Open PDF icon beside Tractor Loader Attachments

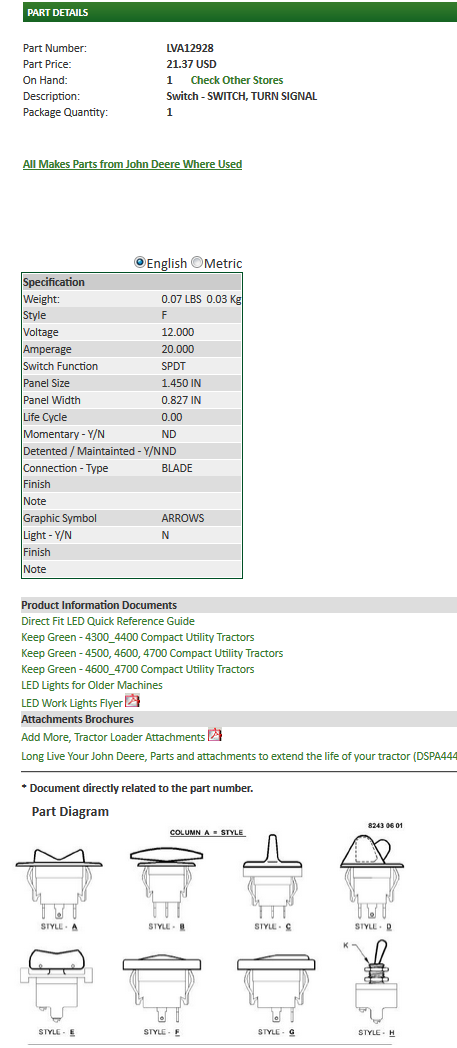point(214,735)
